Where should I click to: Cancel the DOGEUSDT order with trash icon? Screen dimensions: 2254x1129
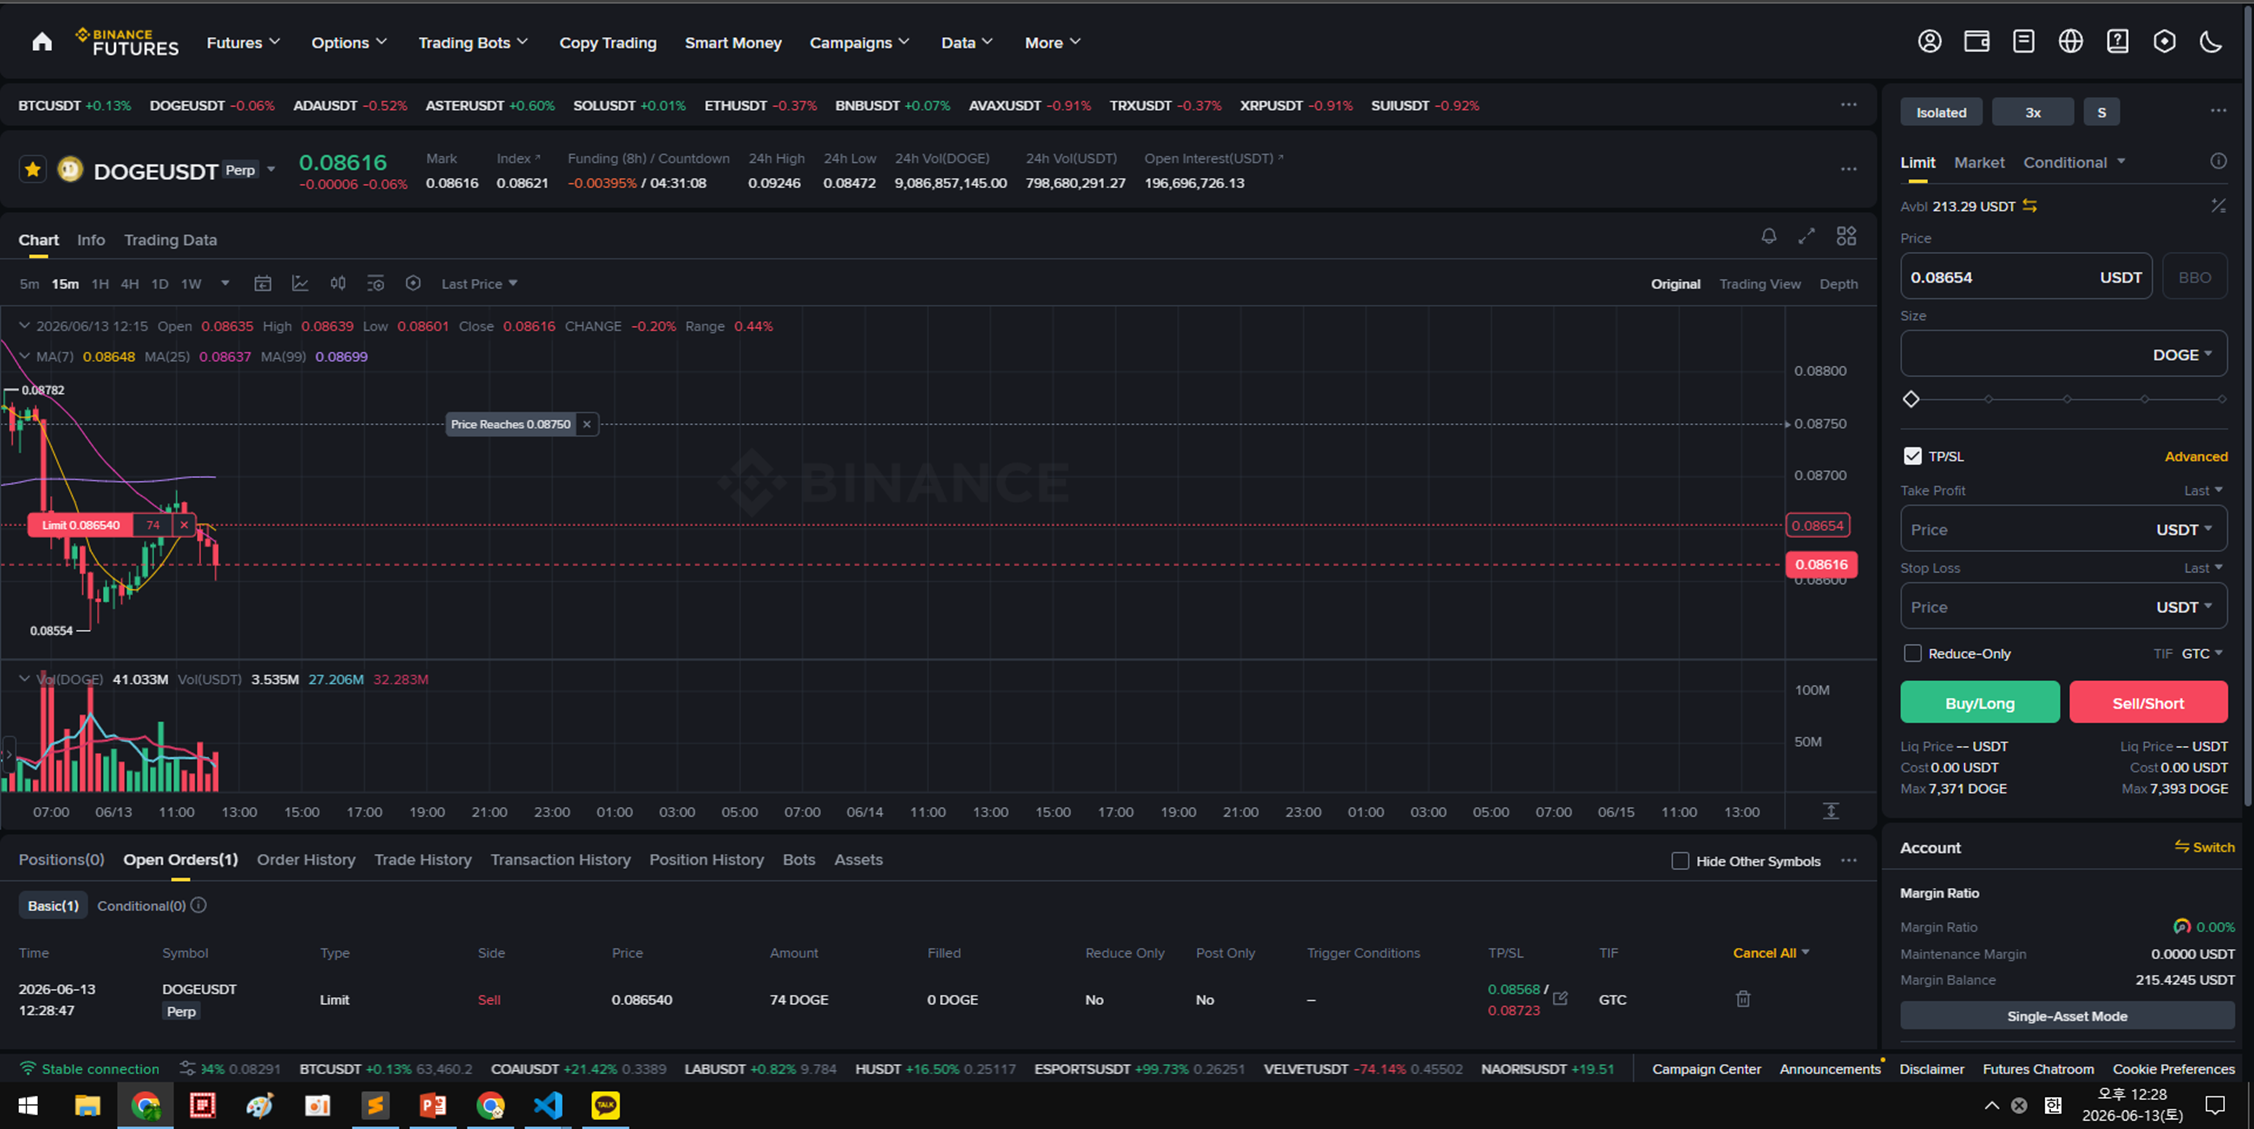coord(1743,999)
